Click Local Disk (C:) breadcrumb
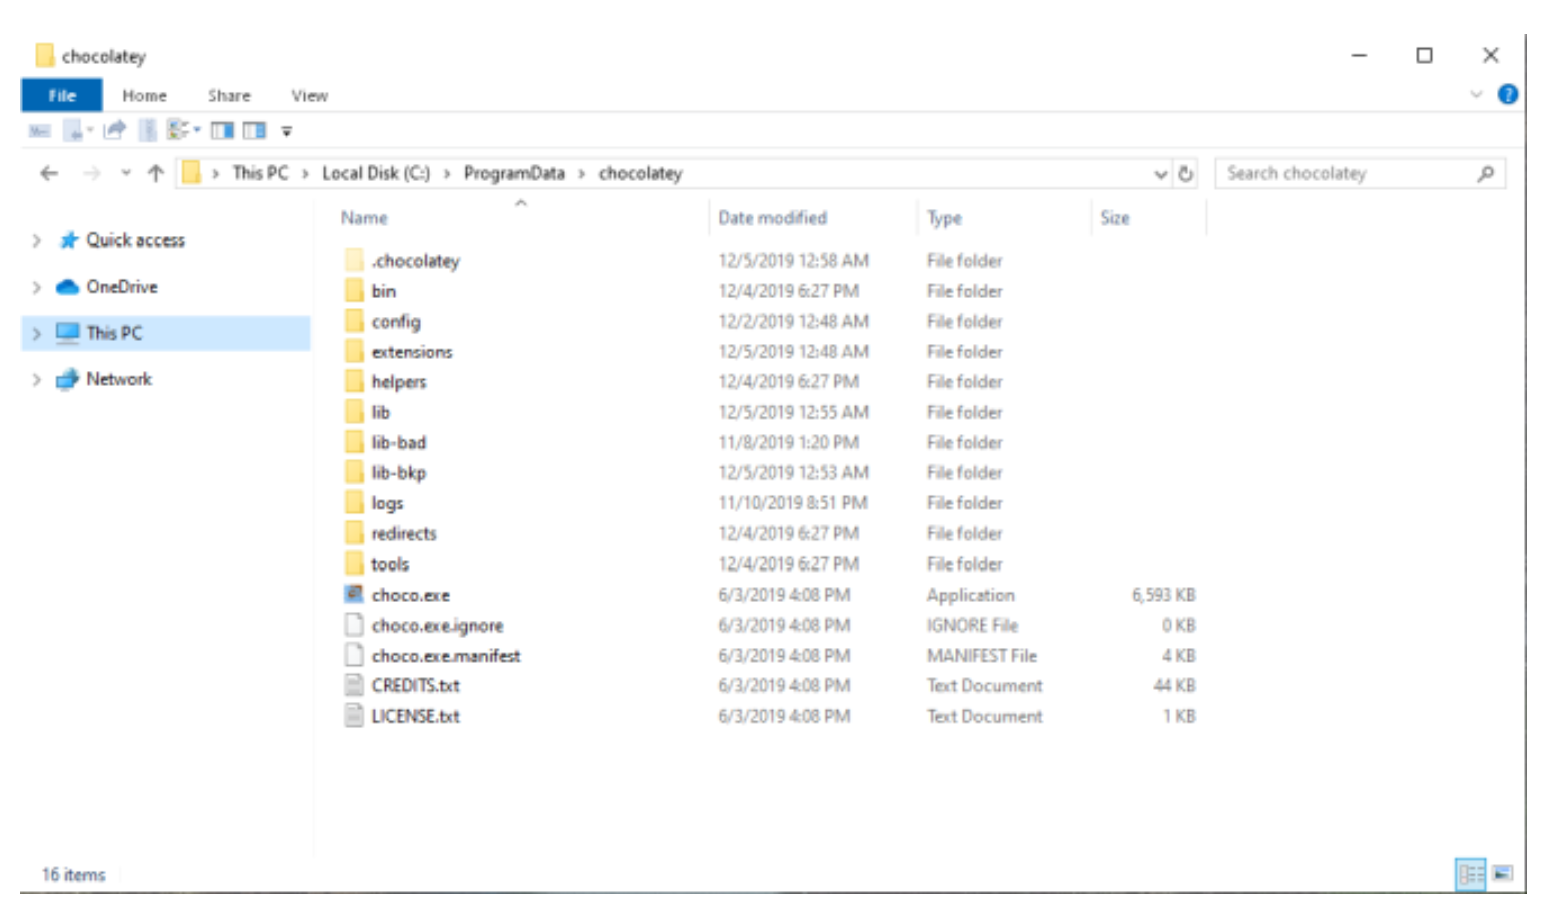The image size is (1554, 917). [375, 173]
